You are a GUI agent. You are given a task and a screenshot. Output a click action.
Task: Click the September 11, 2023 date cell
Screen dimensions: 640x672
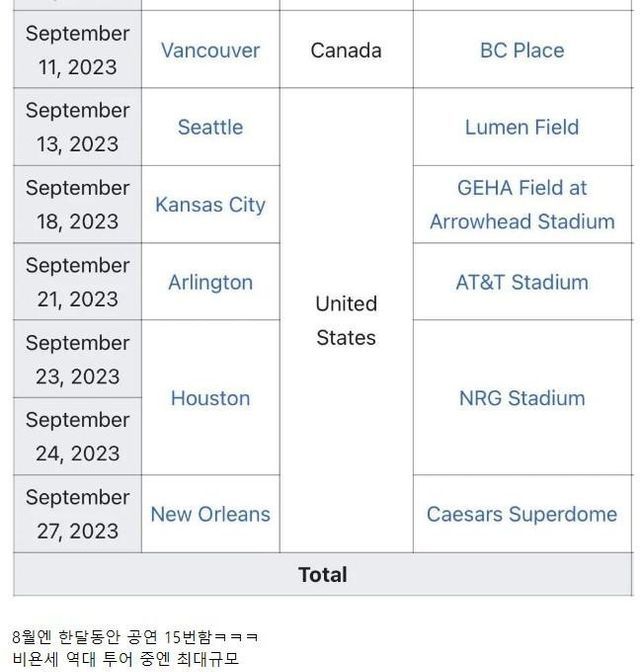click(77, 50)
